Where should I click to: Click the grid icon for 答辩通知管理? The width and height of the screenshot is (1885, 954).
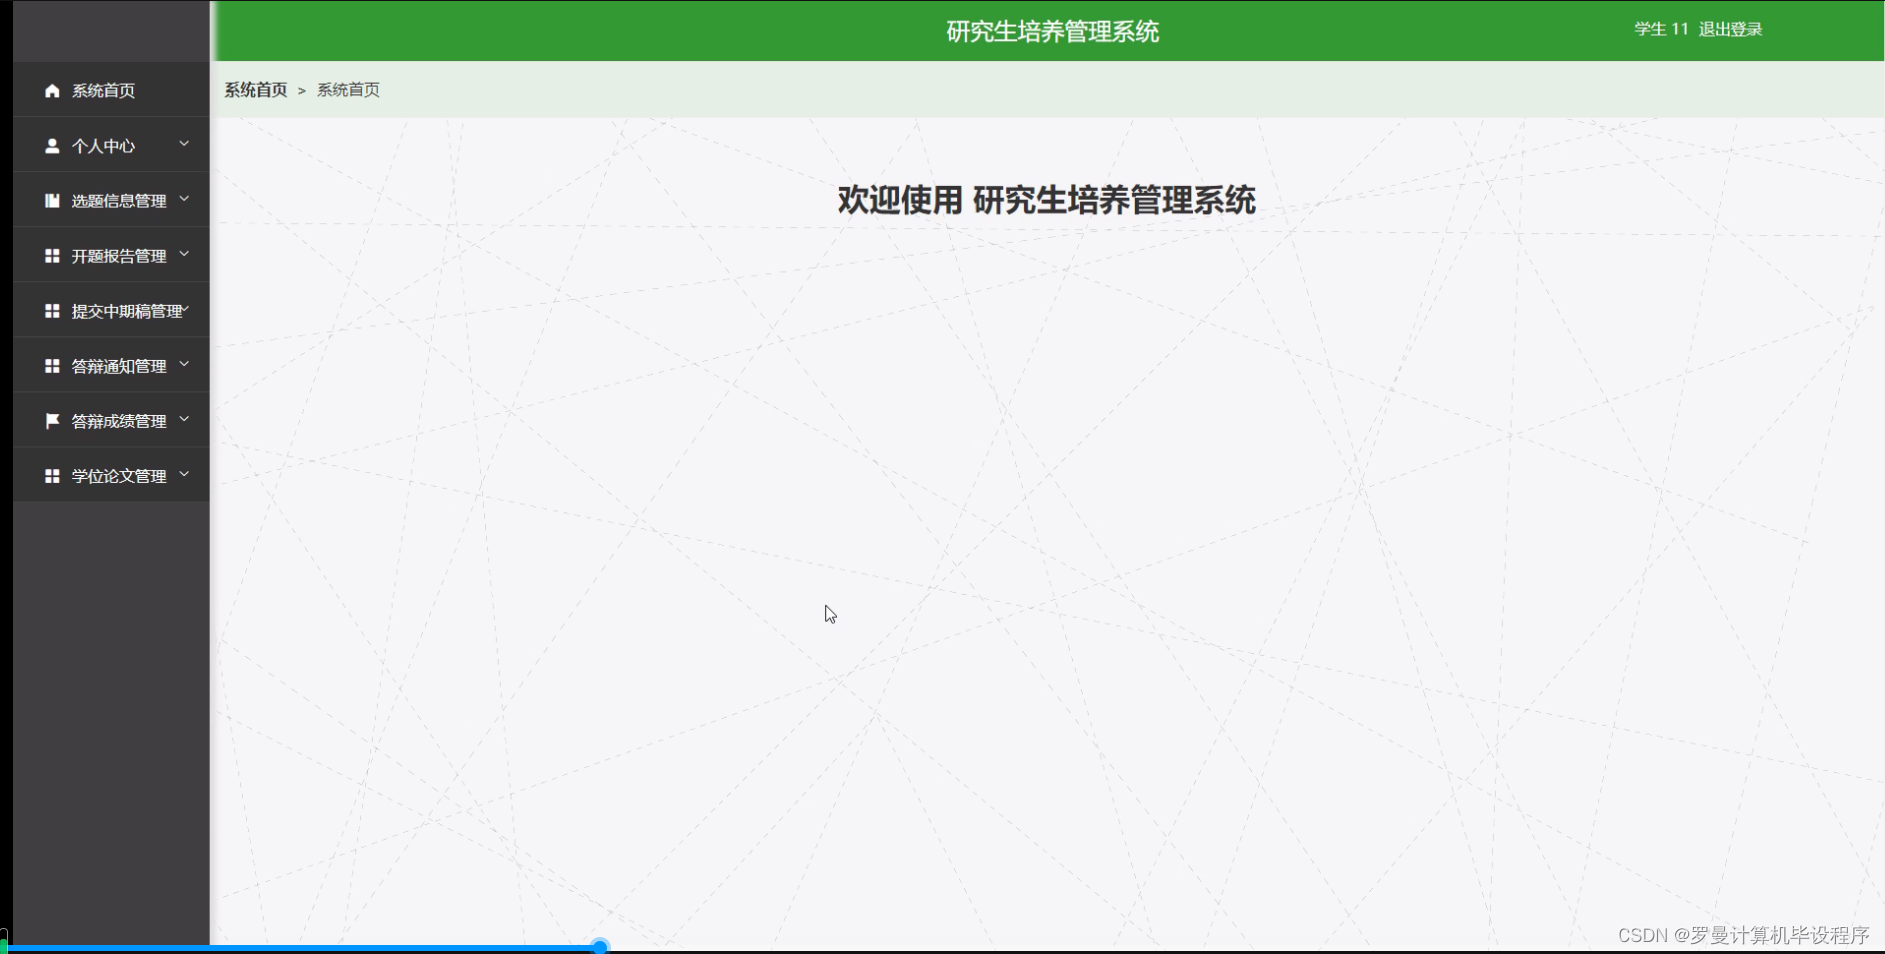pos(52,365)
